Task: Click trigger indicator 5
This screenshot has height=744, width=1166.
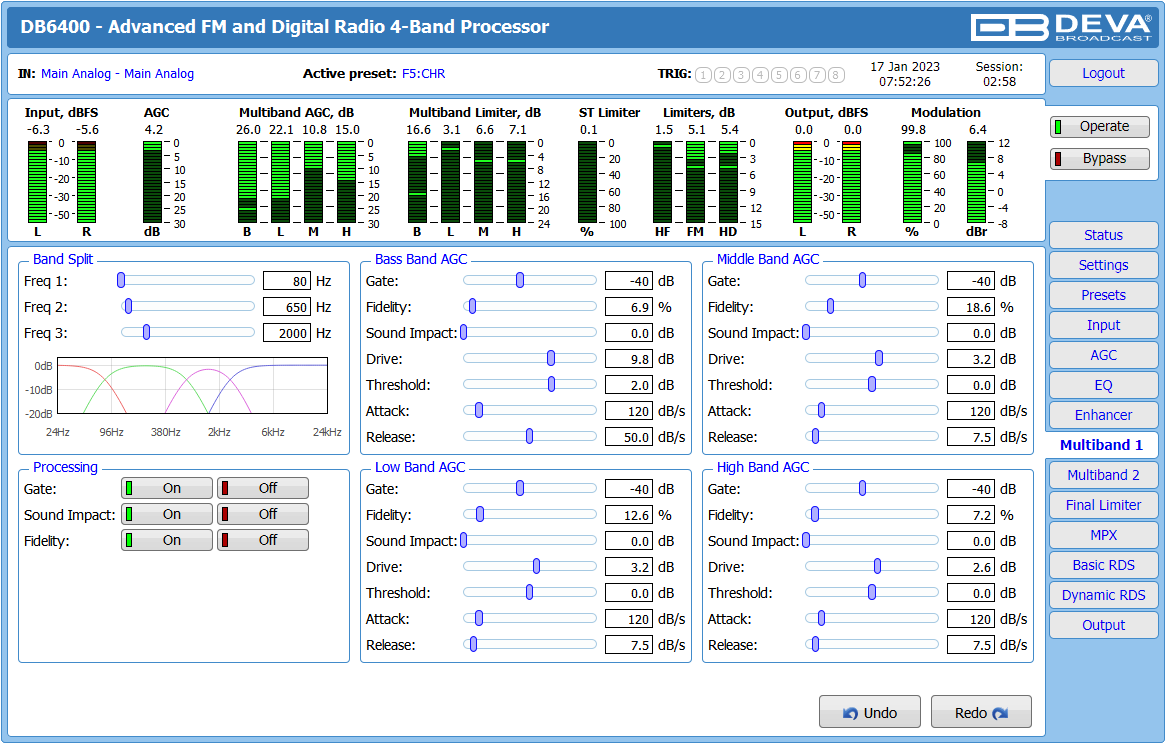Action: [x=779, y=74]
